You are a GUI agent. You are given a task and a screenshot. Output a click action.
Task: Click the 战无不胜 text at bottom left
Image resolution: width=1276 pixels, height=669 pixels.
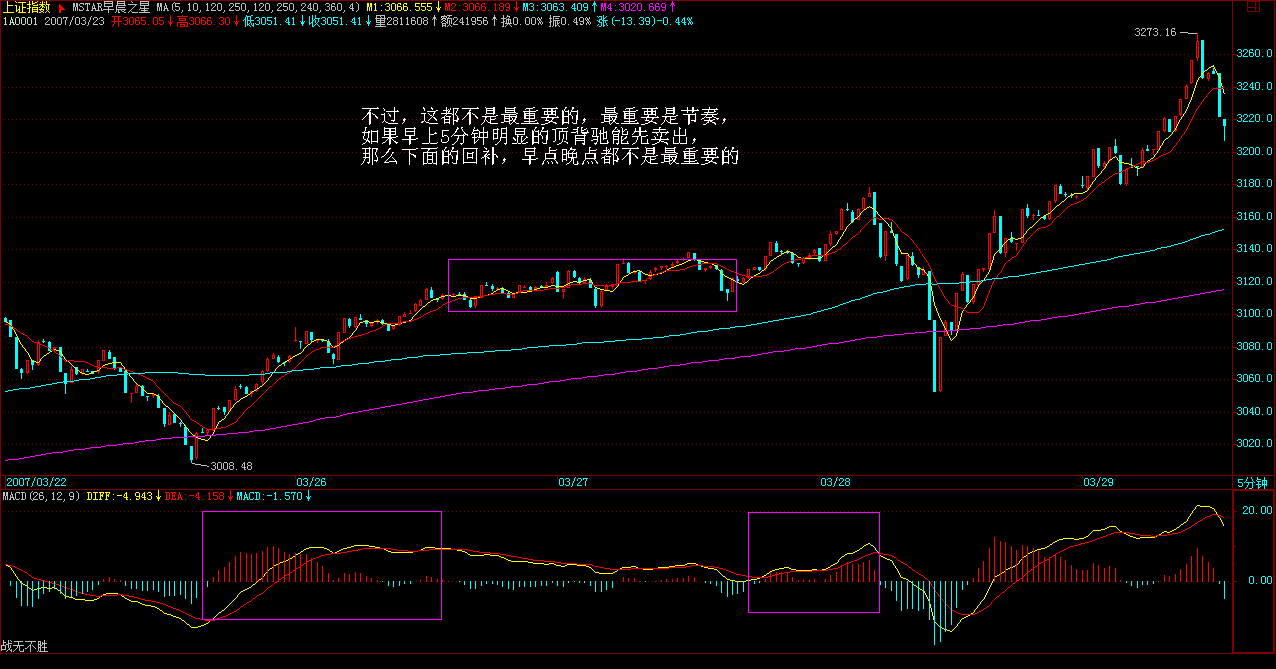tap(24, 647)
